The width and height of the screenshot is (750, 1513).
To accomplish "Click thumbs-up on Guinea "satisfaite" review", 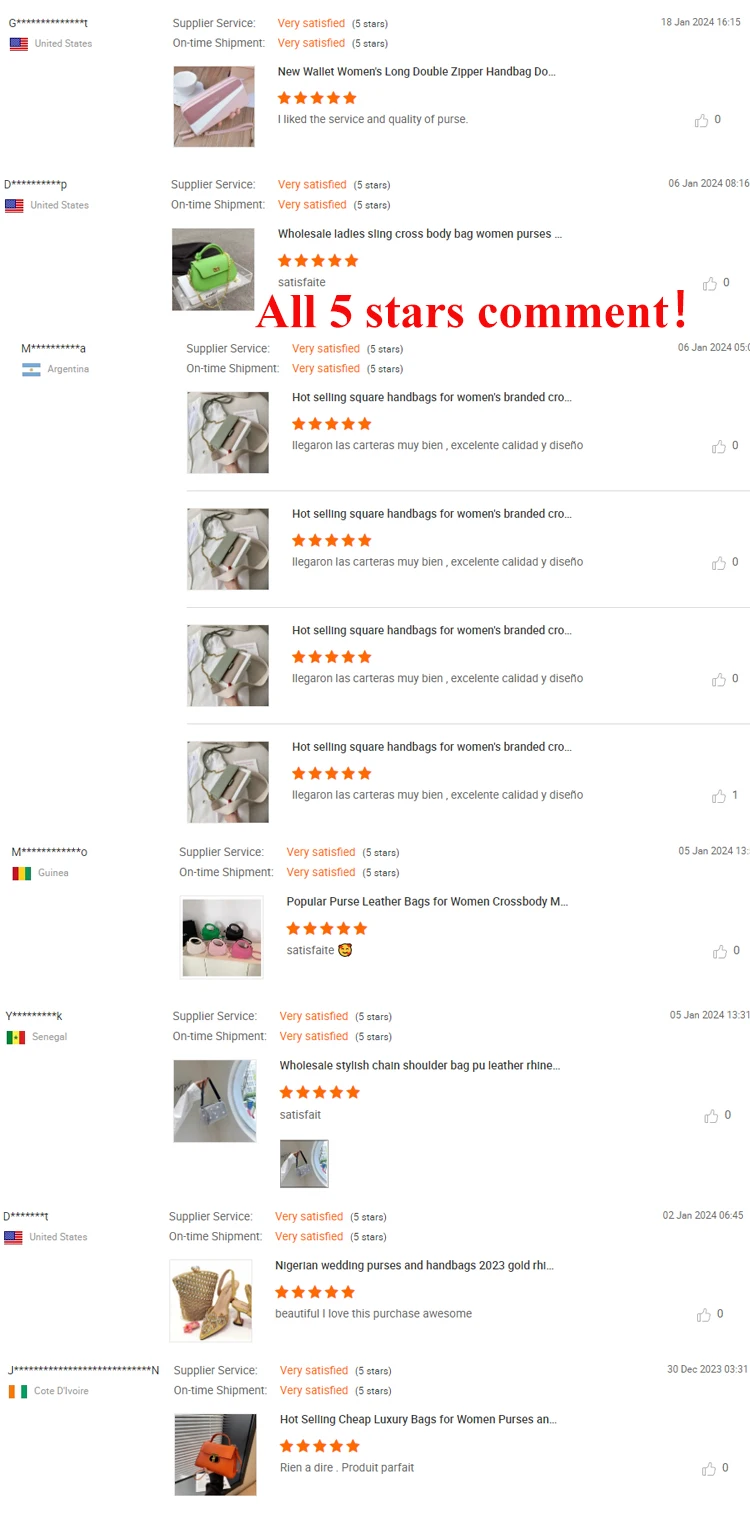I will (720, 951).
